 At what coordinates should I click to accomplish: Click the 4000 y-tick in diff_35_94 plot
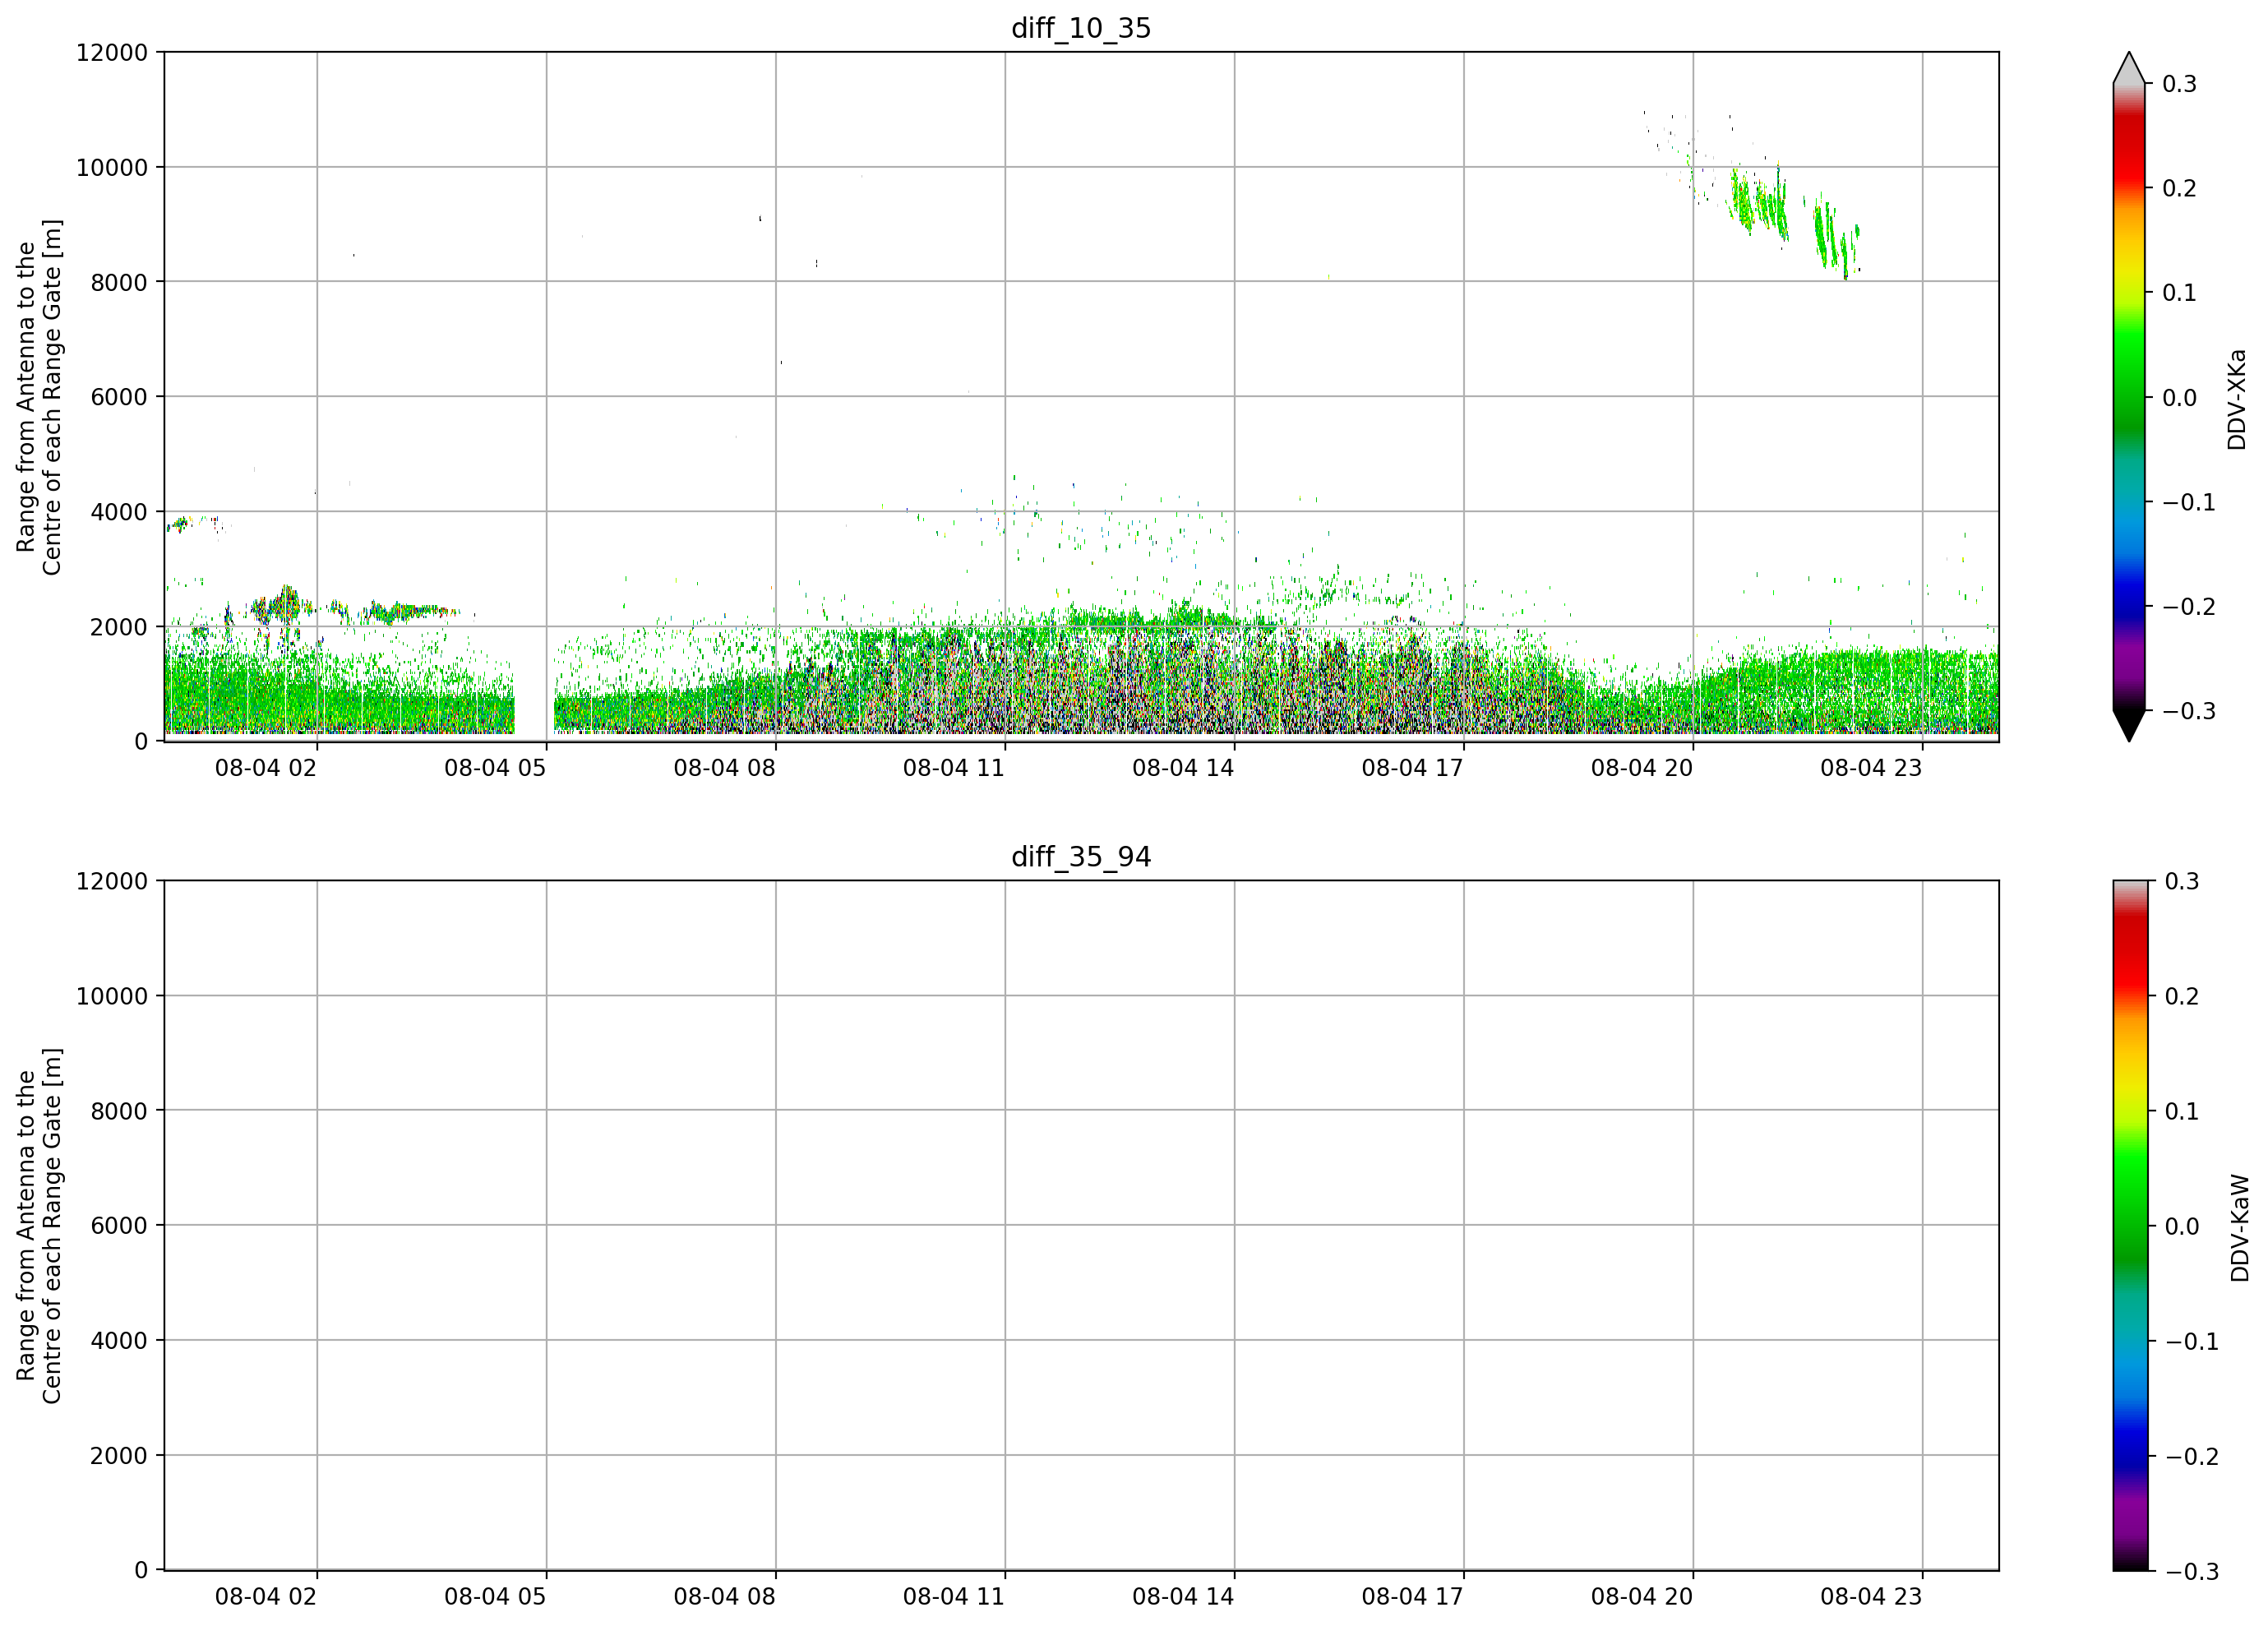[119, 1341]
